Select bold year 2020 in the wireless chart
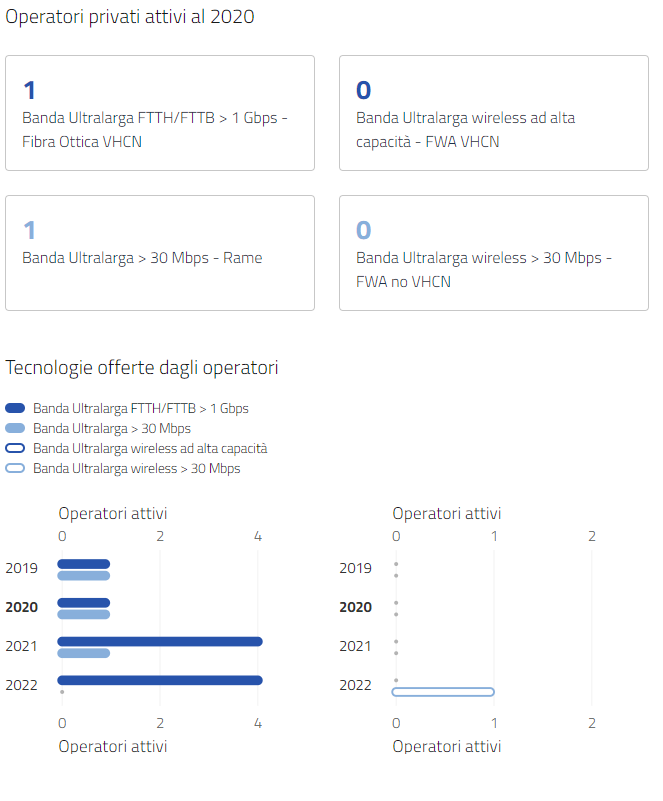The width and height of the screenshot is (663, 801). [356, 607]
